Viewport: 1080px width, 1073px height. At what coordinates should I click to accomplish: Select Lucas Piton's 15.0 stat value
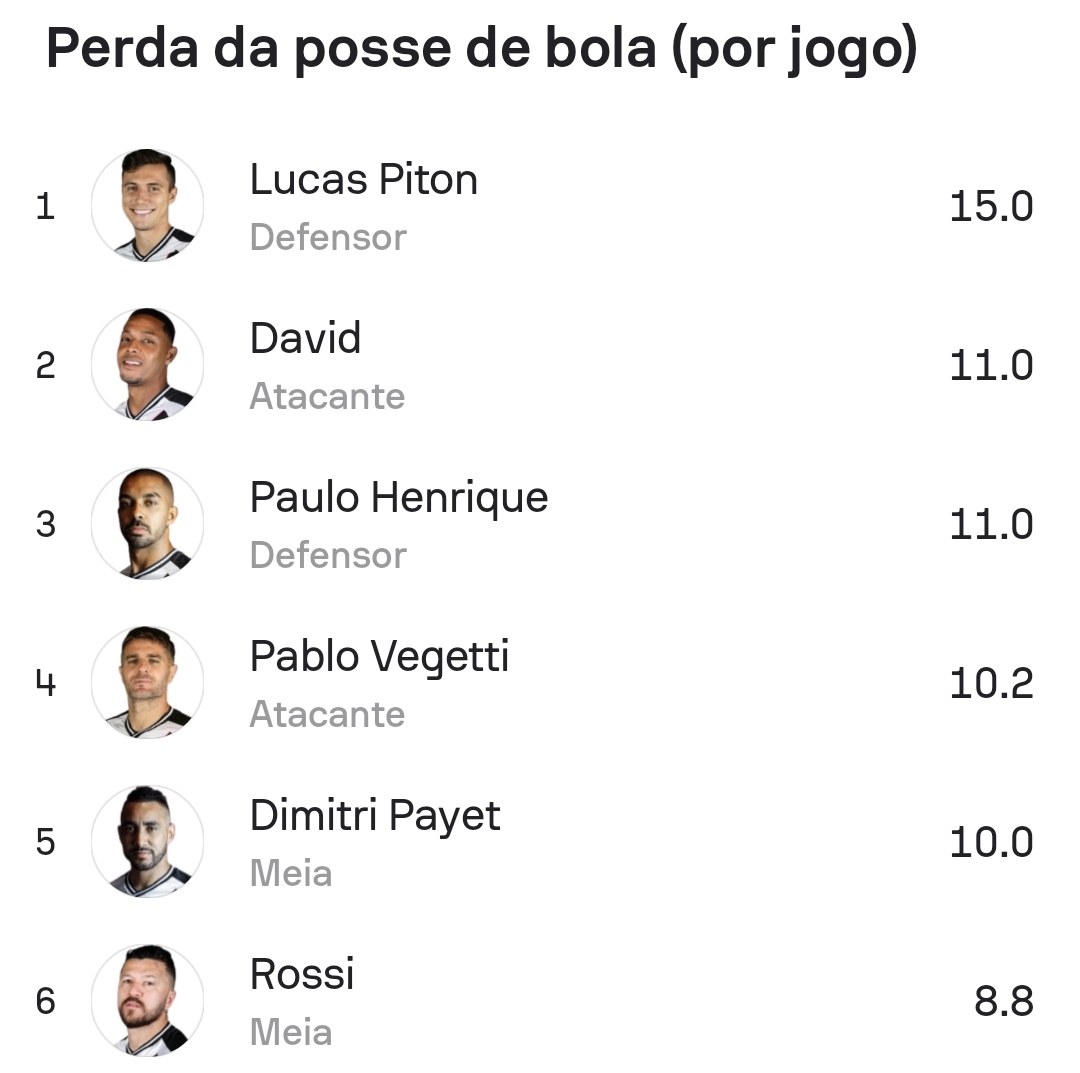[990, 207]
